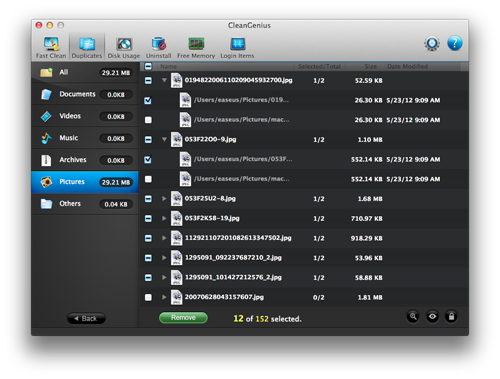This screenshot has width=500, height=379.
Task: Click the 1.81 MB size value
Action: coord(370,297)
